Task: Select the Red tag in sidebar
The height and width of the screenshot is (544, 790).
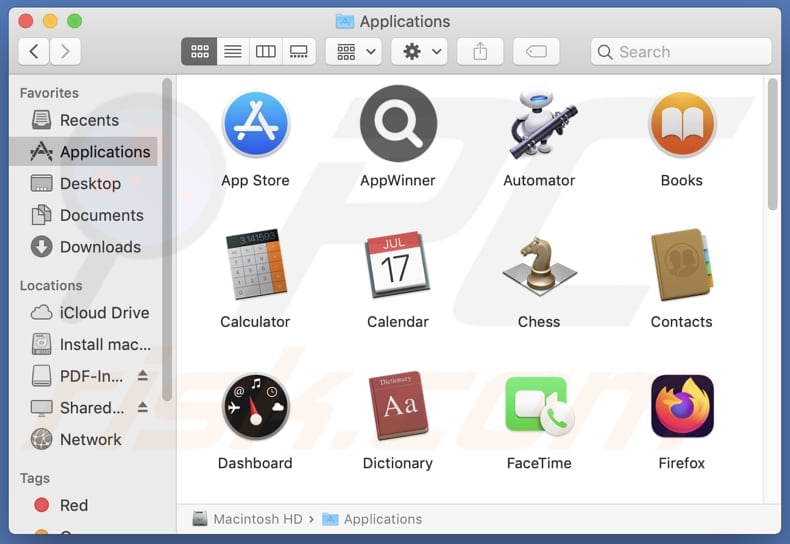Action: [84, 505]
